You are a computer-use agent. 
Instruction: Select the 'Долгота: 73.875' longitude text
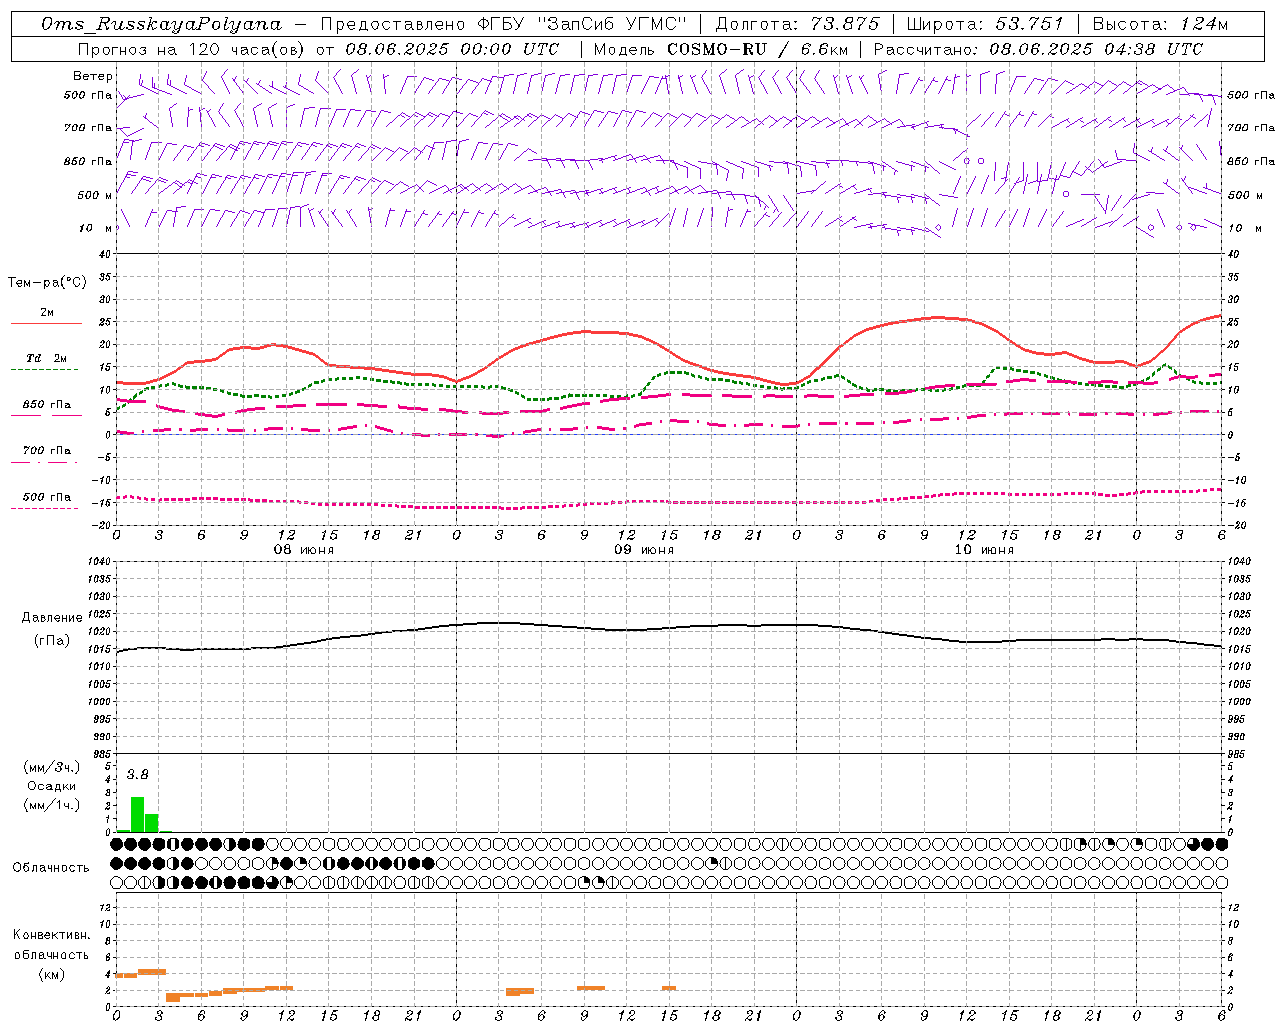[x=797, y=24]
